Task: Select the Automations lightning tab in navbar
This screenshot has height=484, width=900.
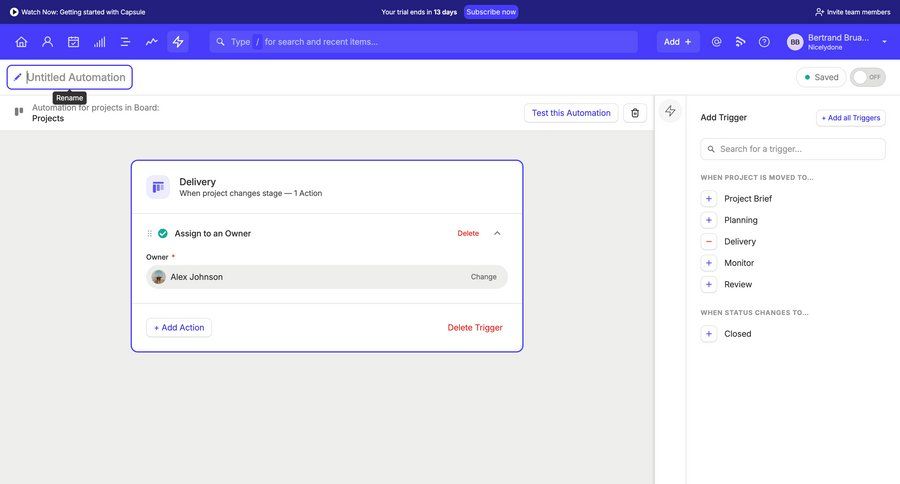Action: [x=178, y=42]
